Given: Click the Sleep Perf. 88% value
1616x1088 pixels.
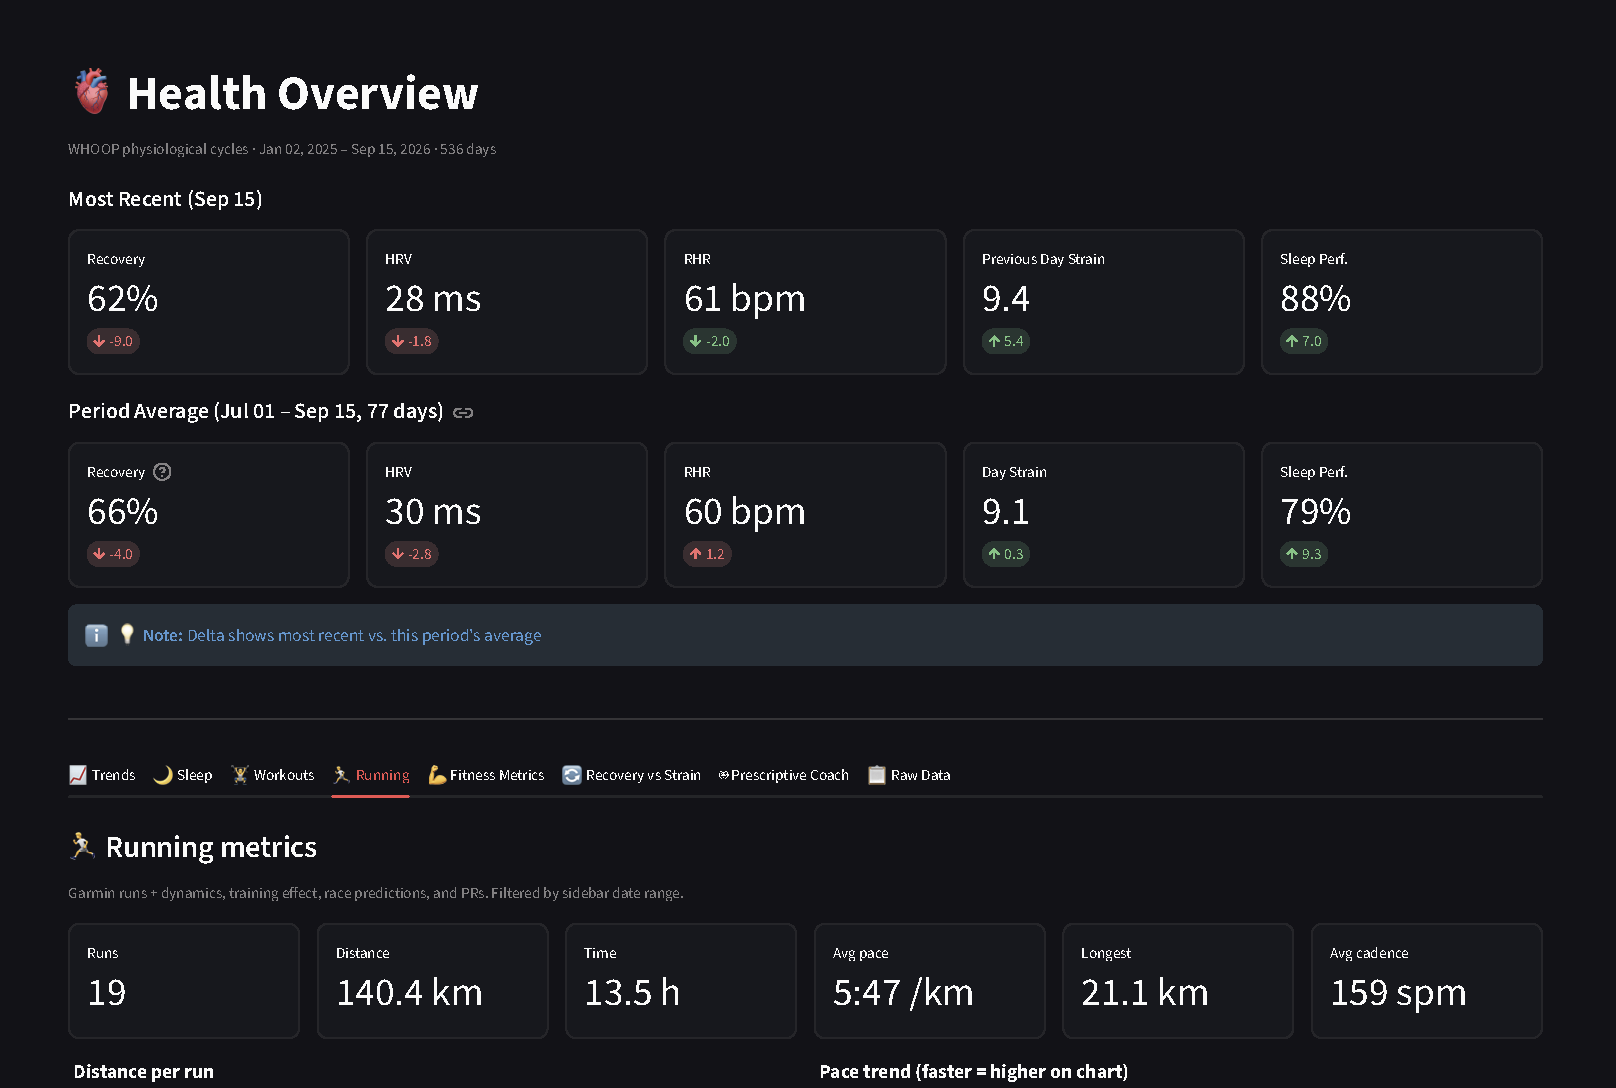Looking at the screenshot, I should coord(1315,299).
